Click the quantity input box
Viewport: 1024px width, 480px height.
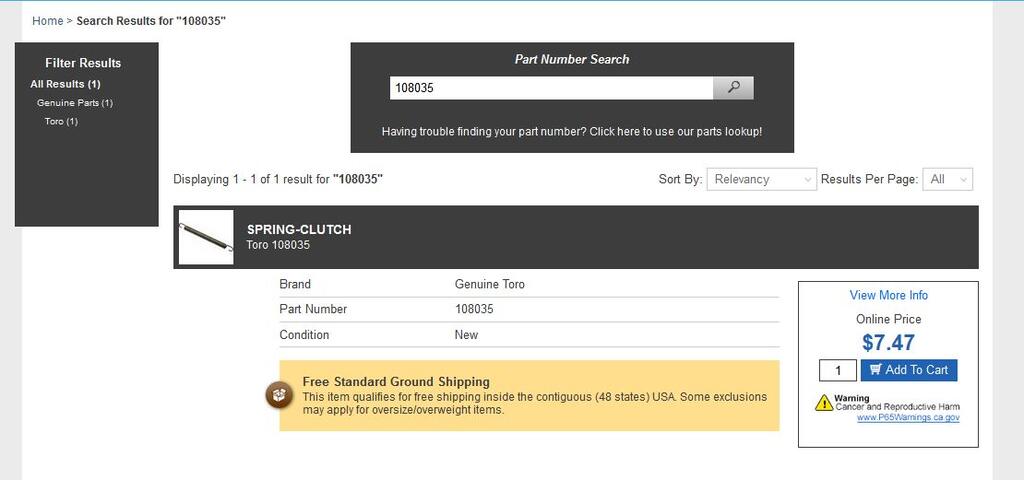click(838, 370)
